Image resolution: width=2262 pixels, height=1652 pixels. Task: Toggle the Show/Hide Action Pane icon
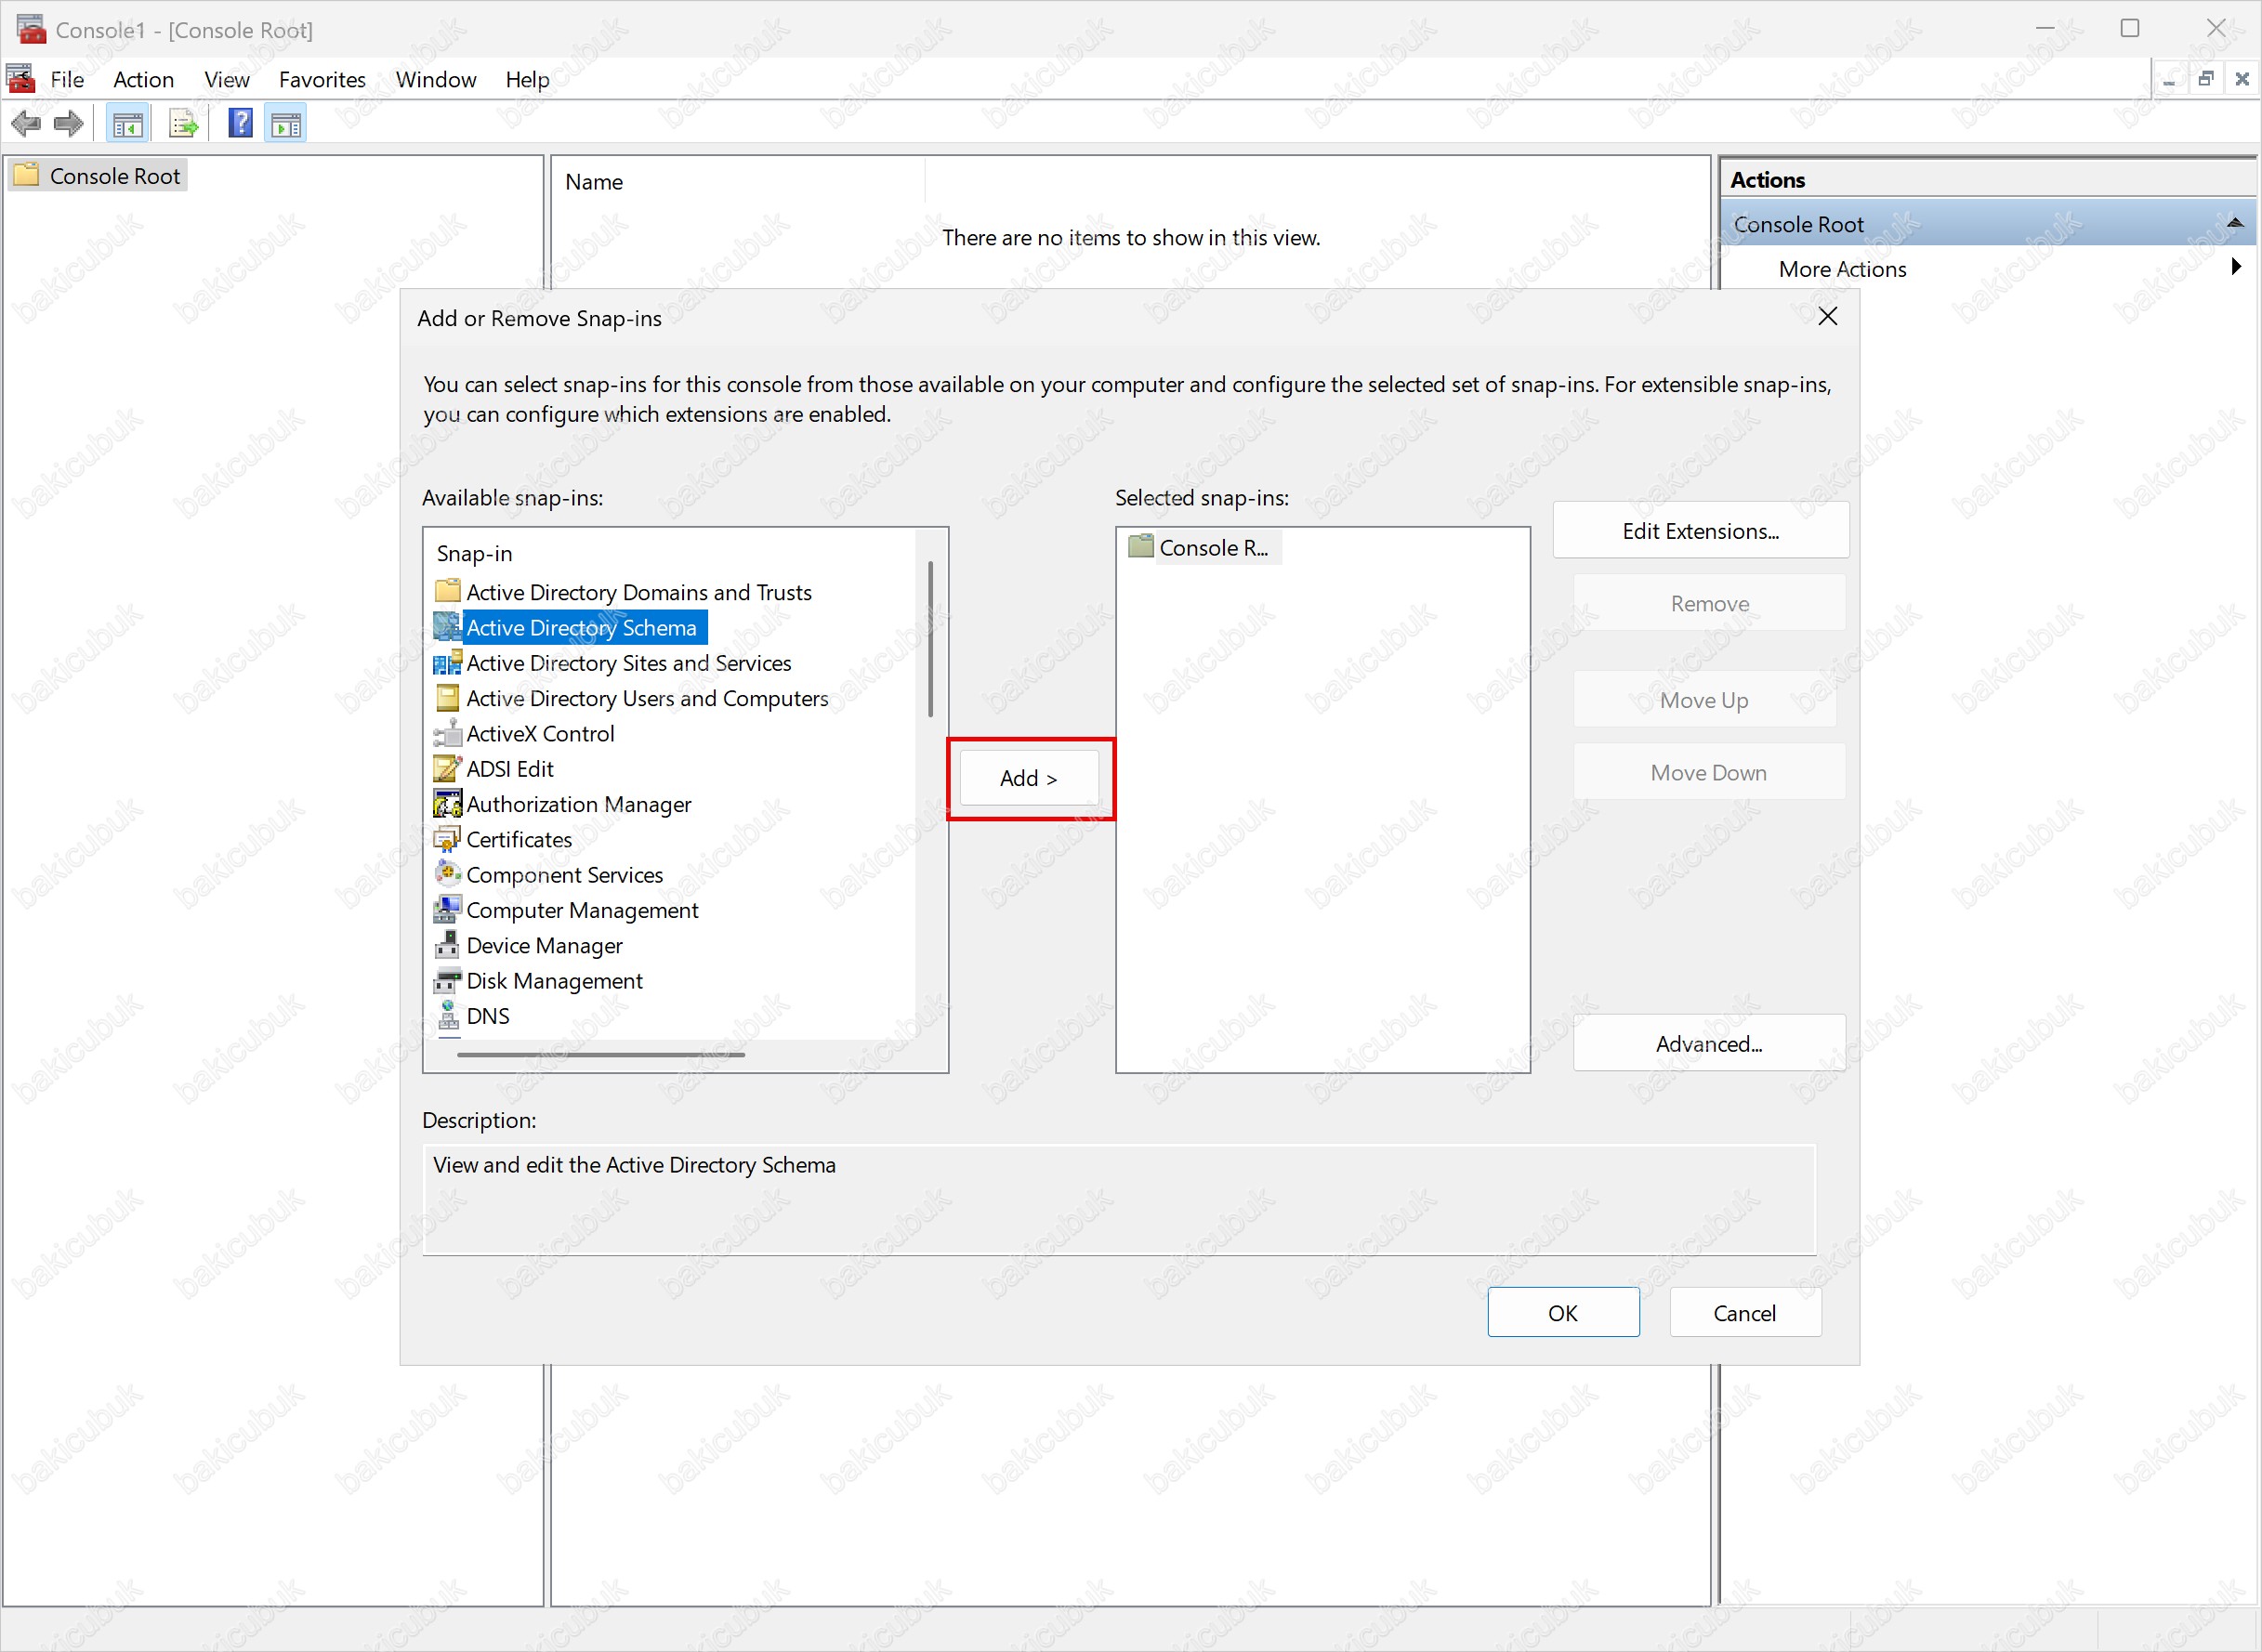click(286, 124)
